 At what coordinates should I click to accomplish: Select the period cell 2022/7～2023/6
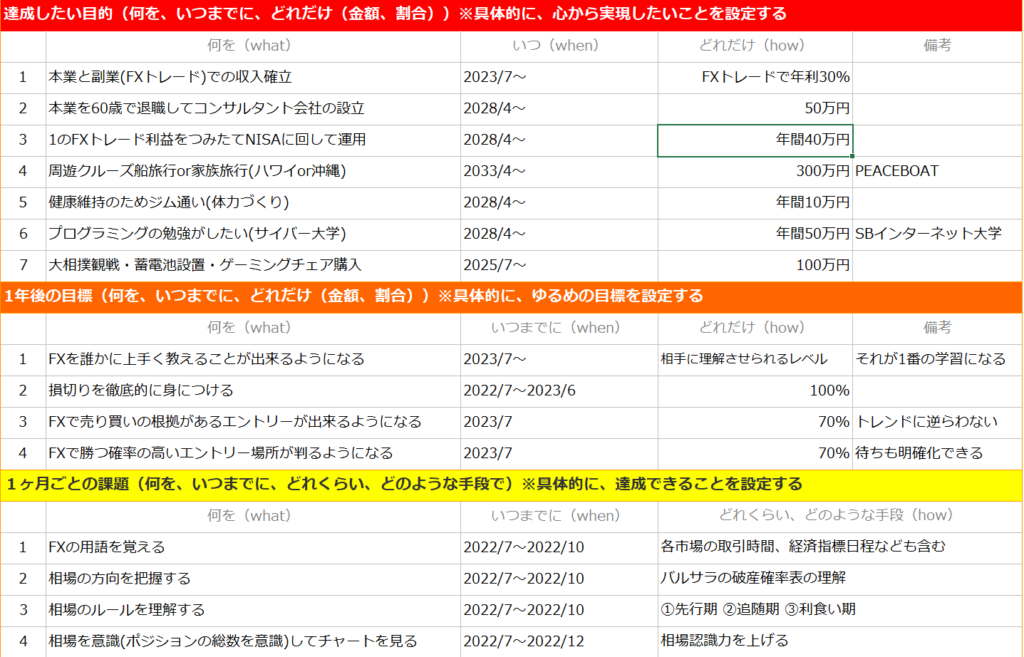pos(558,390)
